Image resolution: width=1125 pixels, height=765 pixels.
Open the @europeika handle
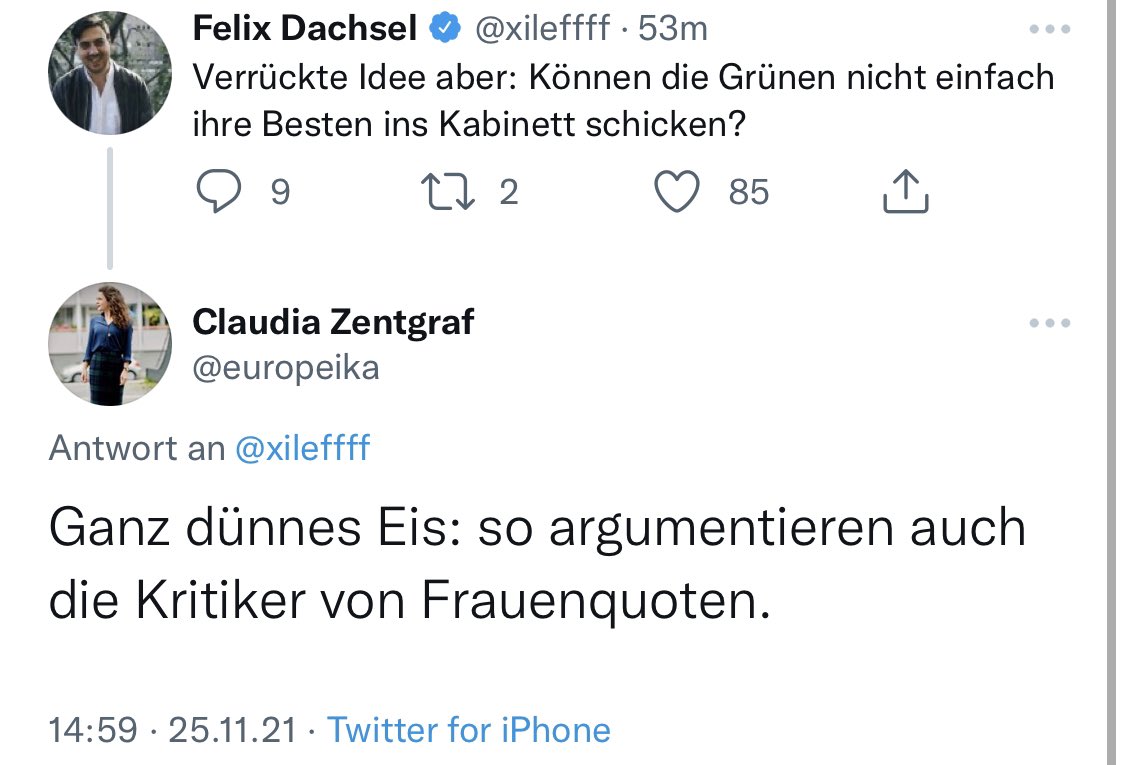[285, 368]
